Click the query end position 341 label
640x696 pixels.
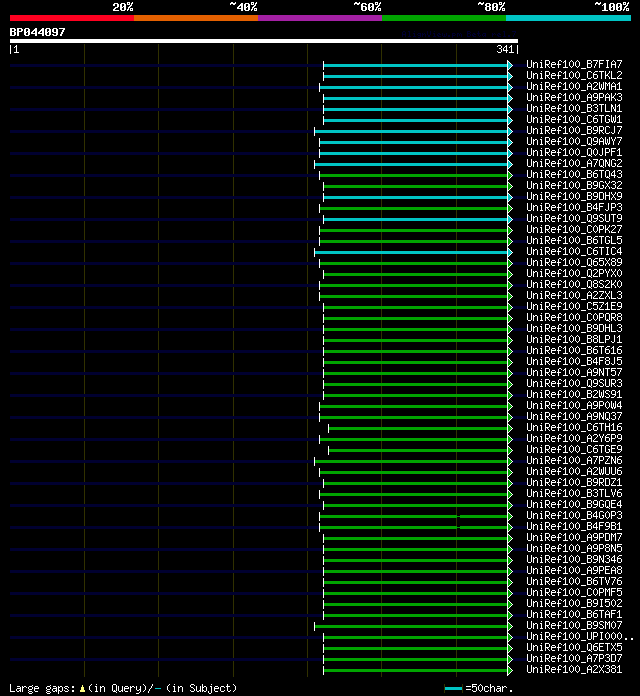point(505,49)
